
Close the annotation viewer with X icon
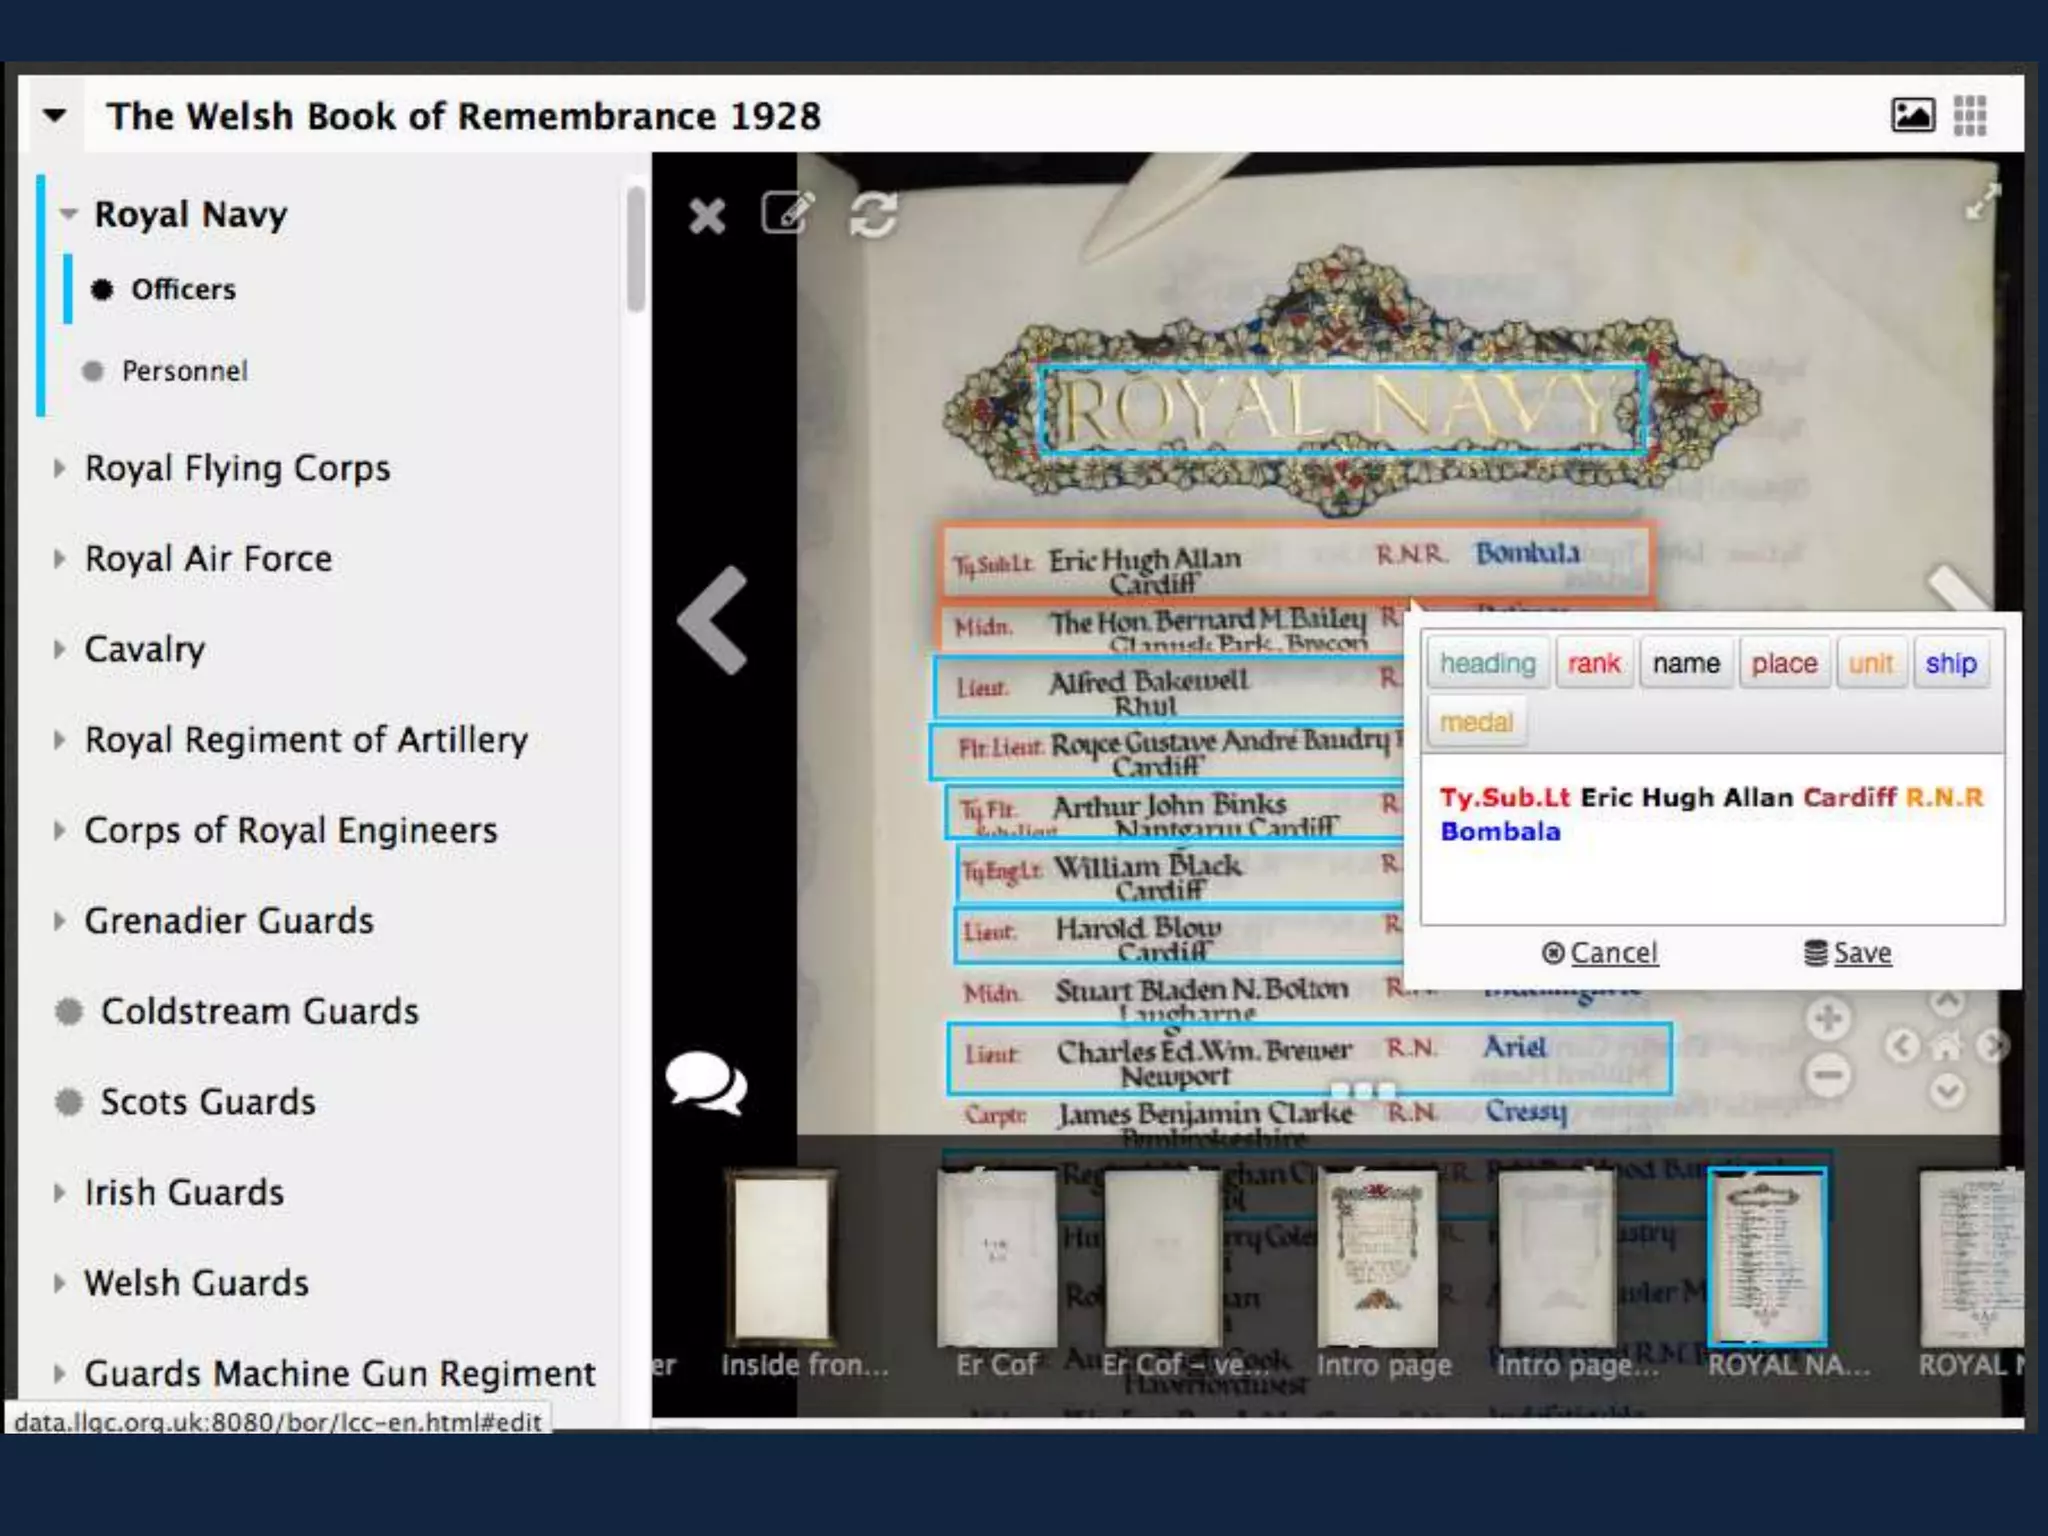click(x=707, y=215)
